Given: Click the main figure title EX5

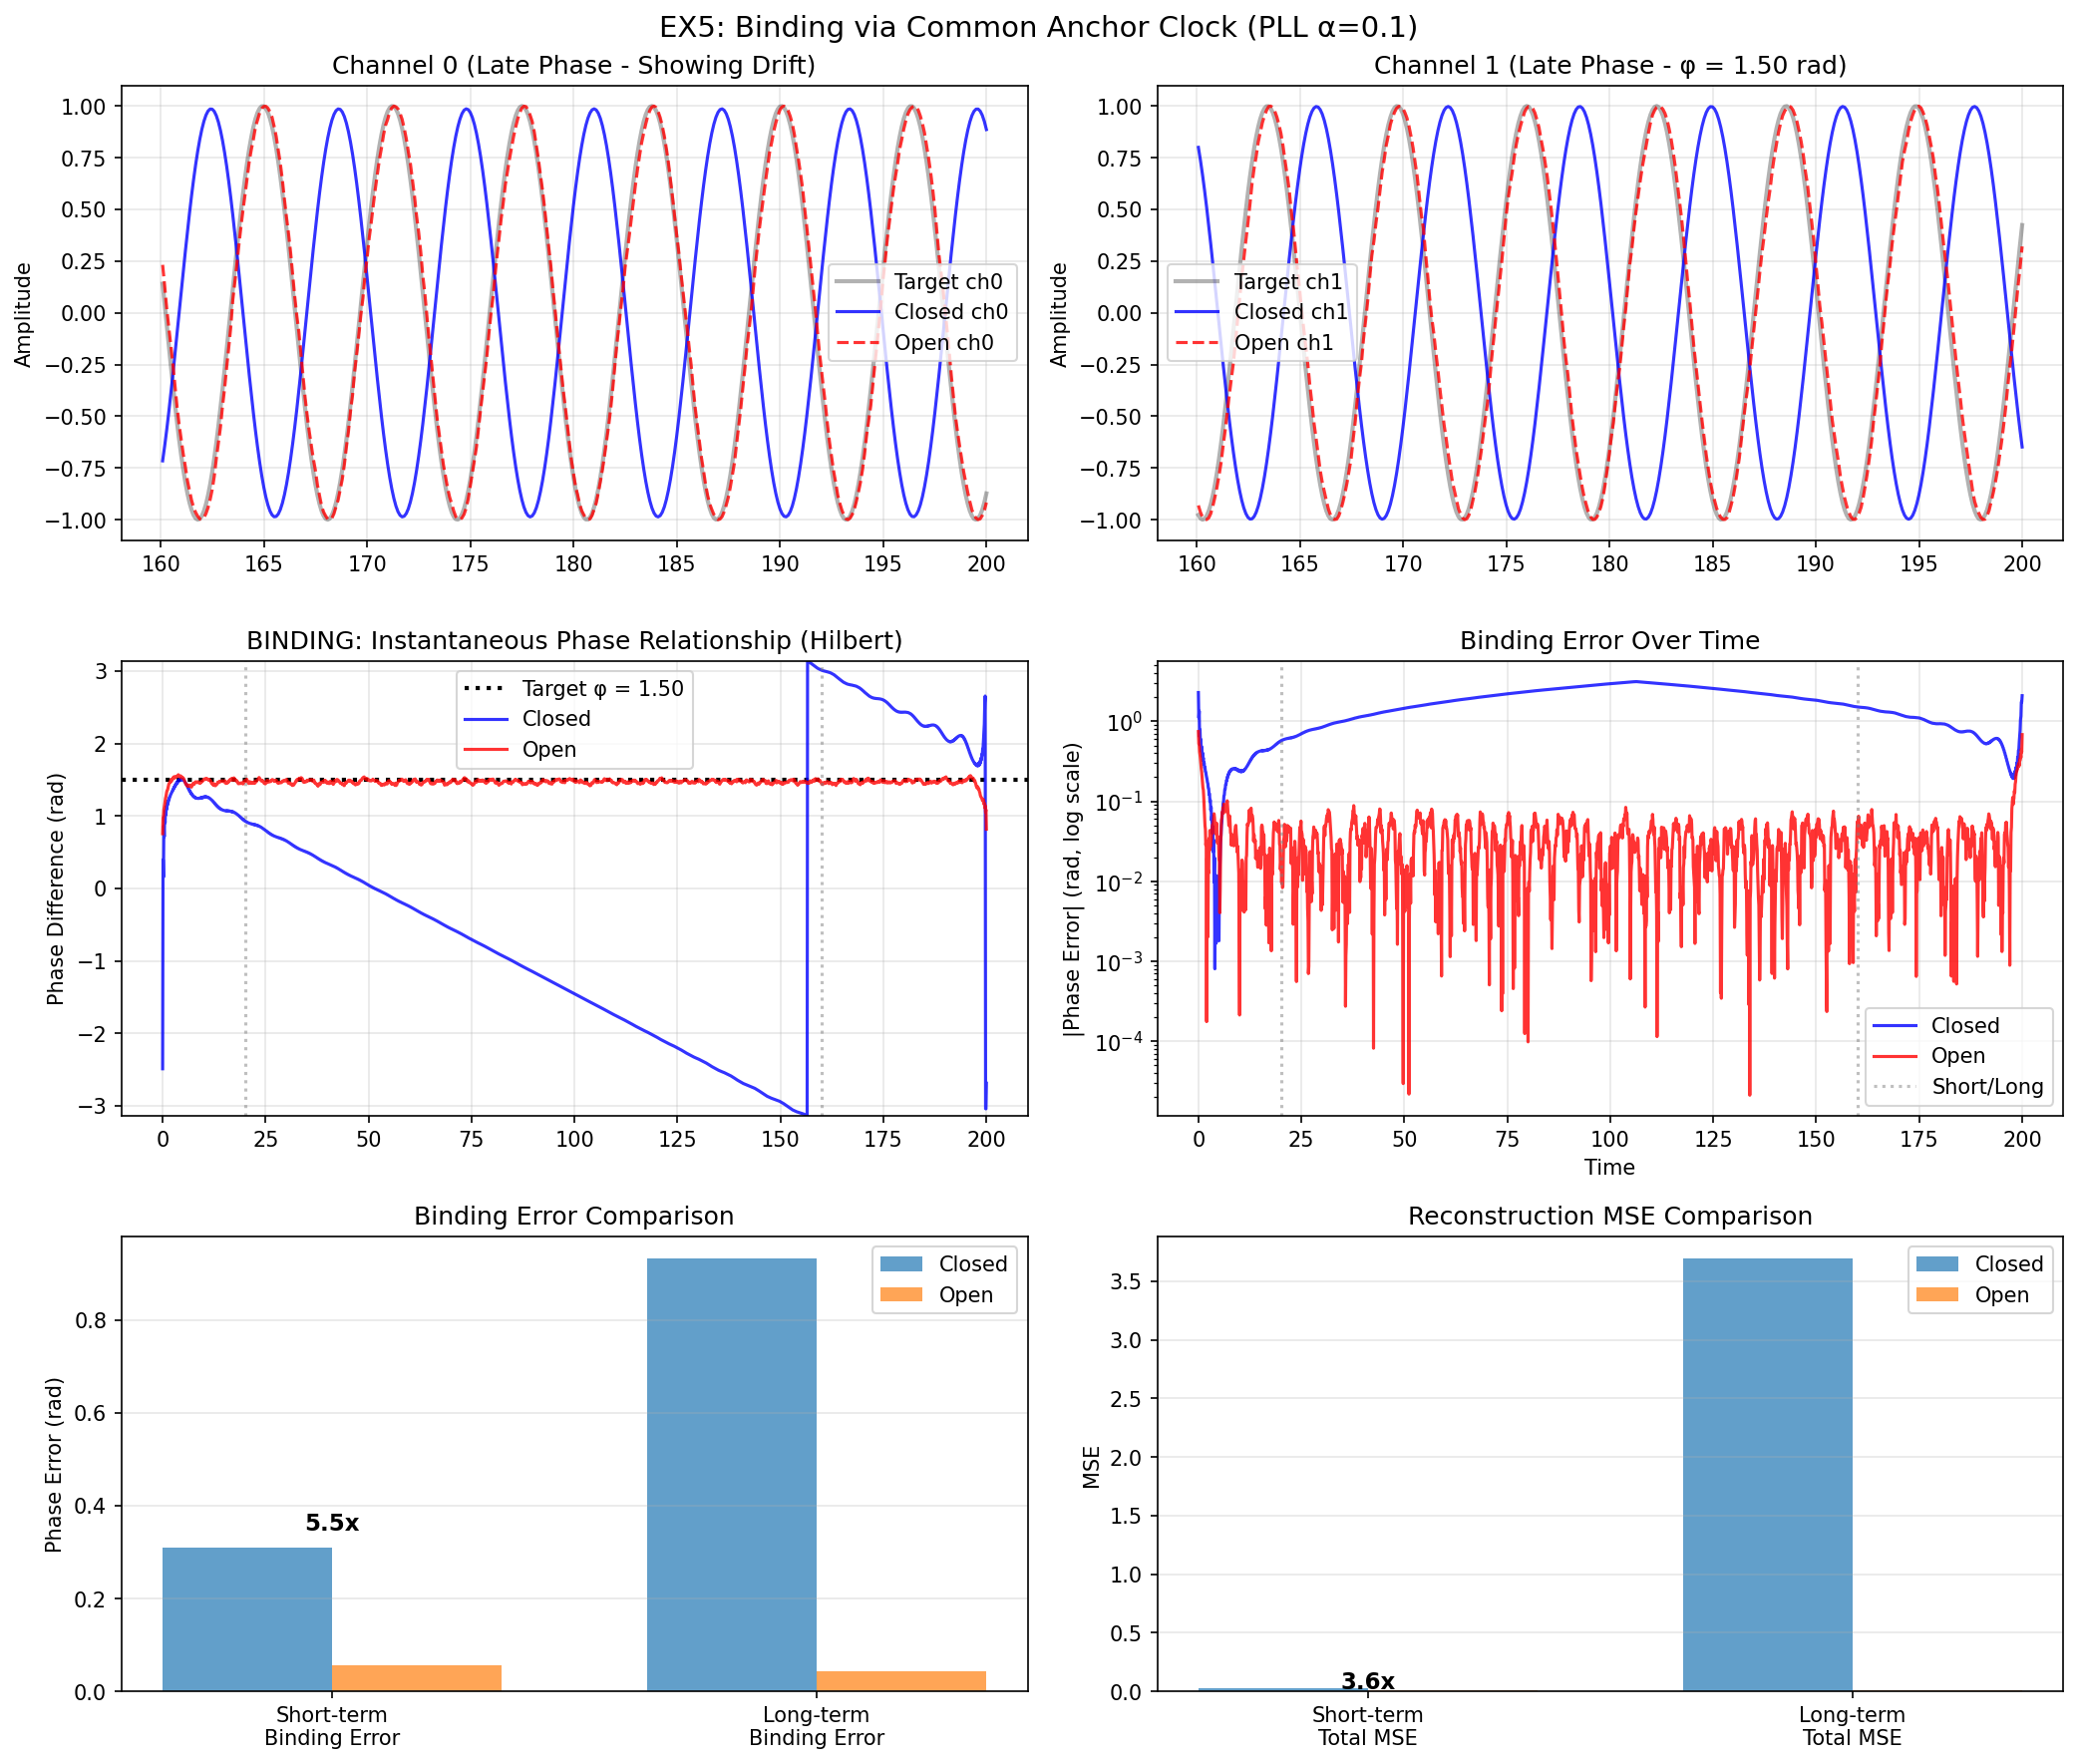Looking at the screenshot, I should [x=1038, y=27].
